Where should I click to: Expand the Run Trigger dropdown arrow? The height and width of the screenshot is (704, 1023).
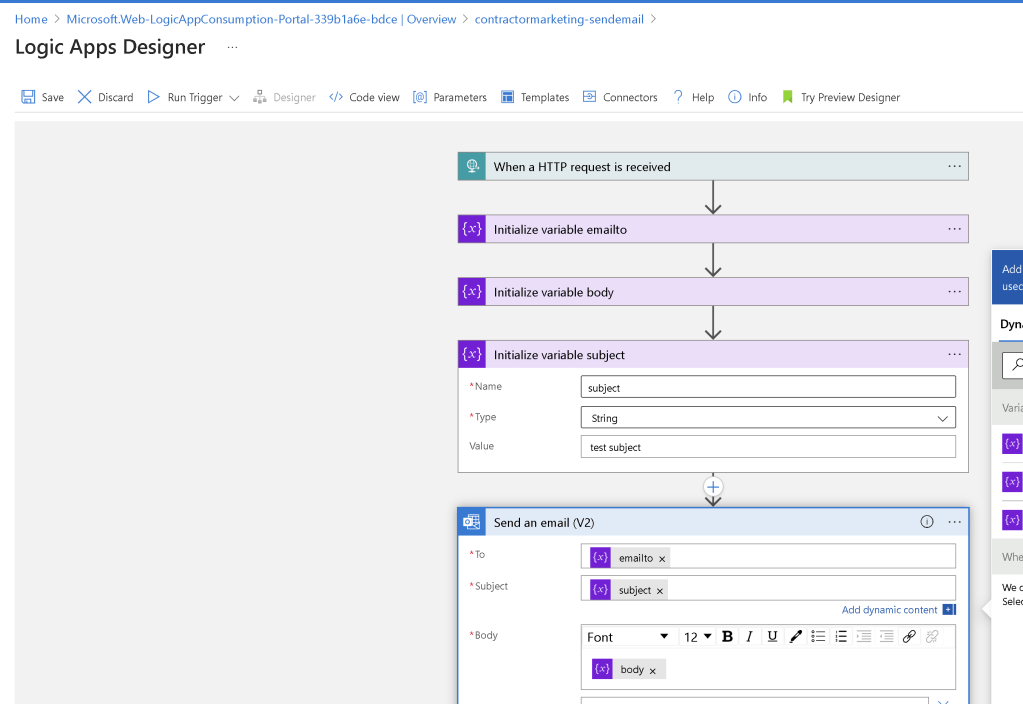click(x=234, y=98)
